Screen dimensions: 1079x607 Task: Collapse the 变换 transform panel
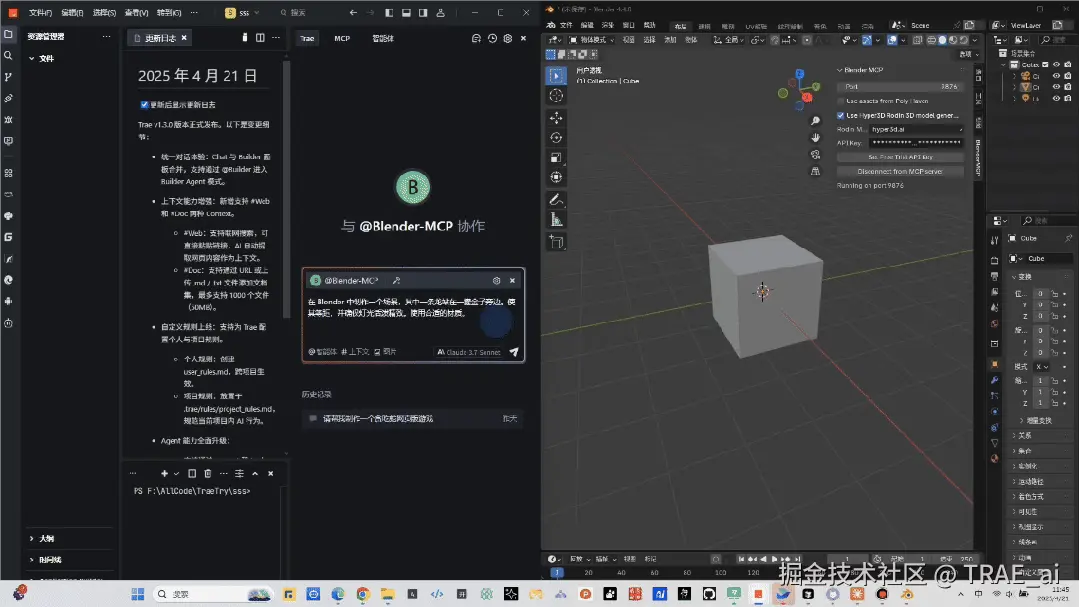[1014, 277]
